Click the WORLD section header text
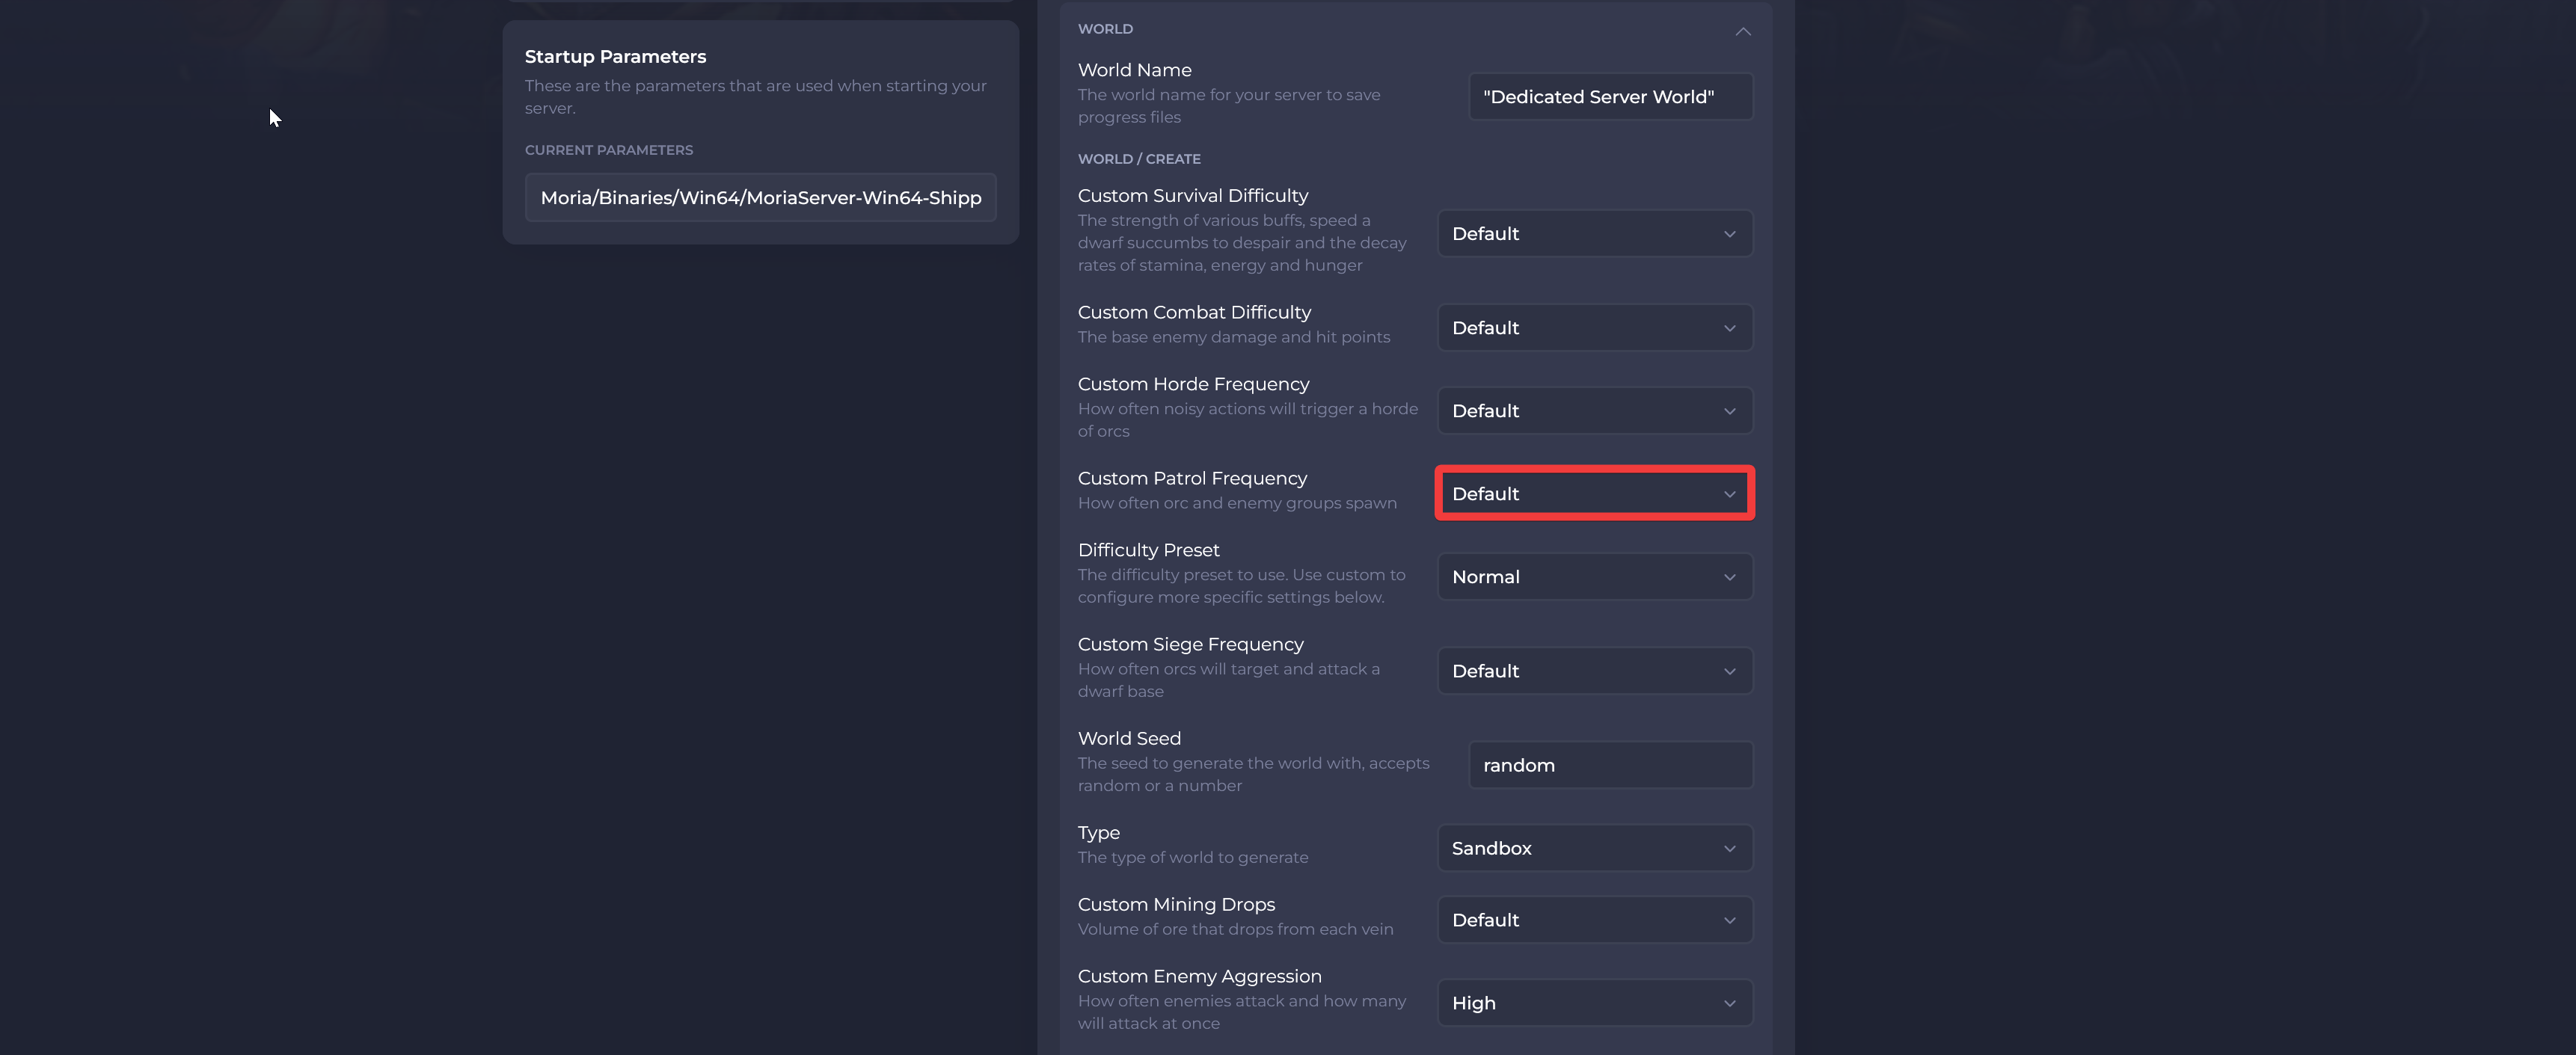This screenshot has height=1055, width=2576. (1105, 29)
